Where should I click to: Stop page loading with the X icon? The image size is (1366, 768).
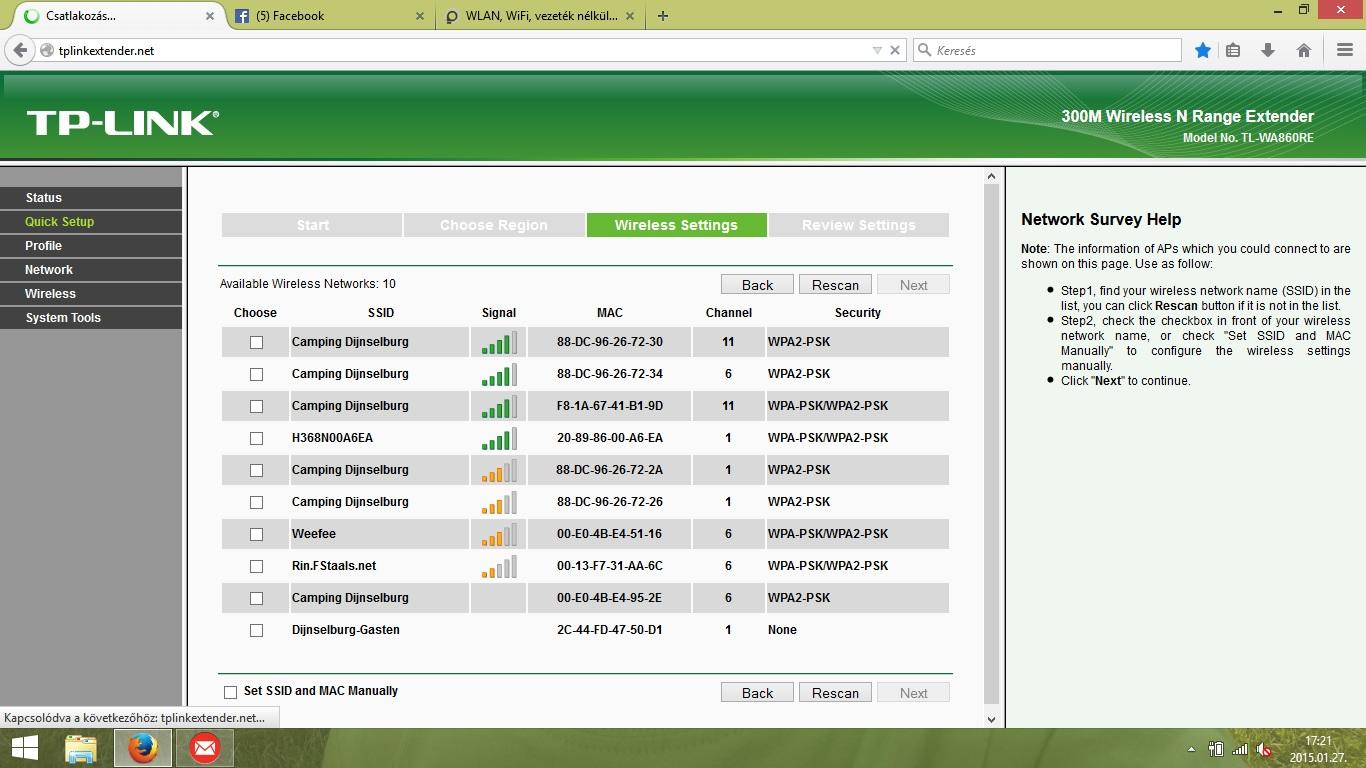point(895,50)
